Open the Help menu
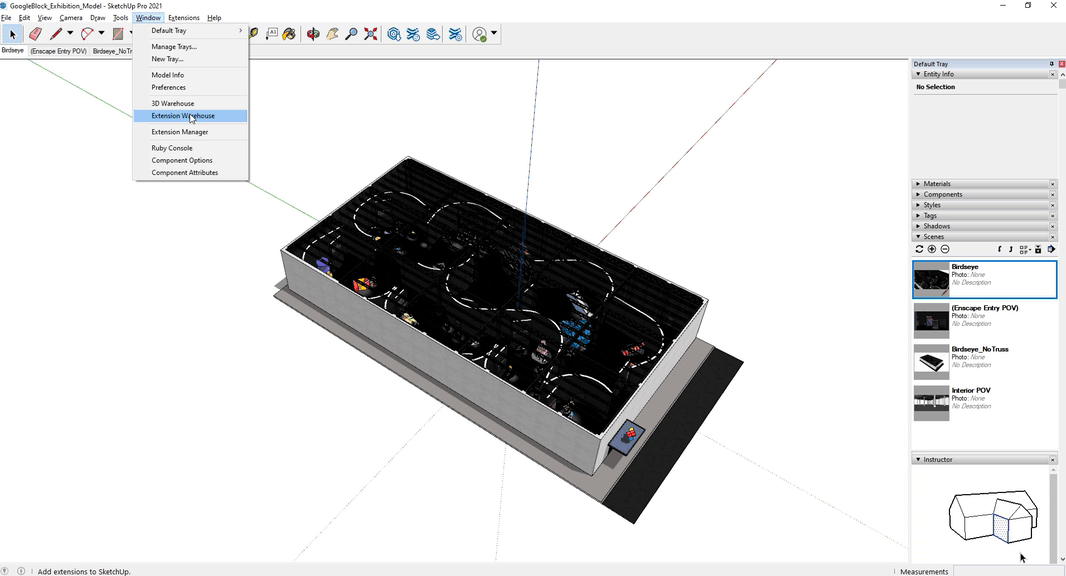This screenshot has height=576, width=1066. (214, 18)
